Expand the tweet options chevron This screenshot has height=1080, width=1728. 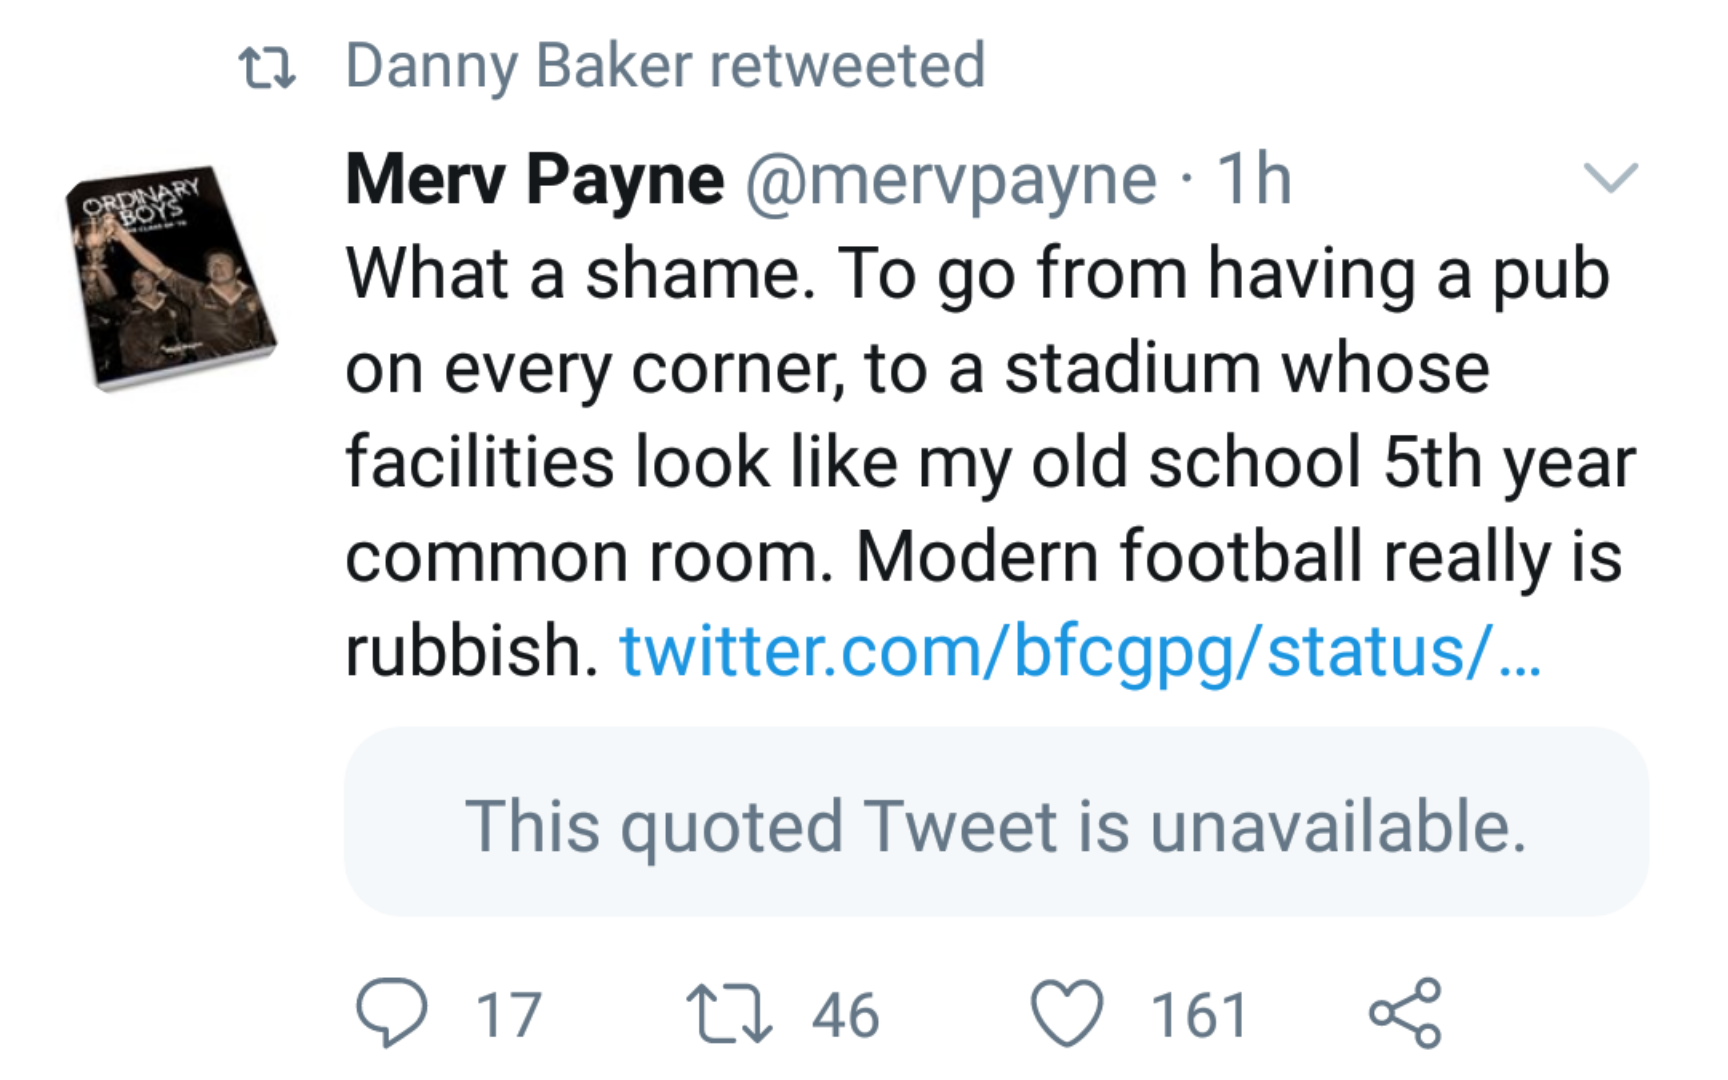[x=1611, y=177]
